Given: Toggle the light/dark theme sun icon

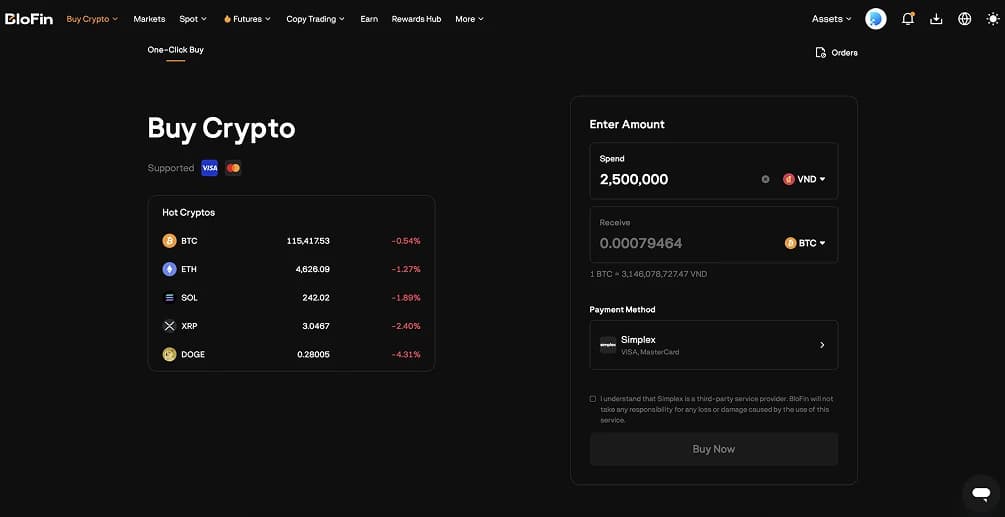Looking at the screenshot, I should point(992,19).
